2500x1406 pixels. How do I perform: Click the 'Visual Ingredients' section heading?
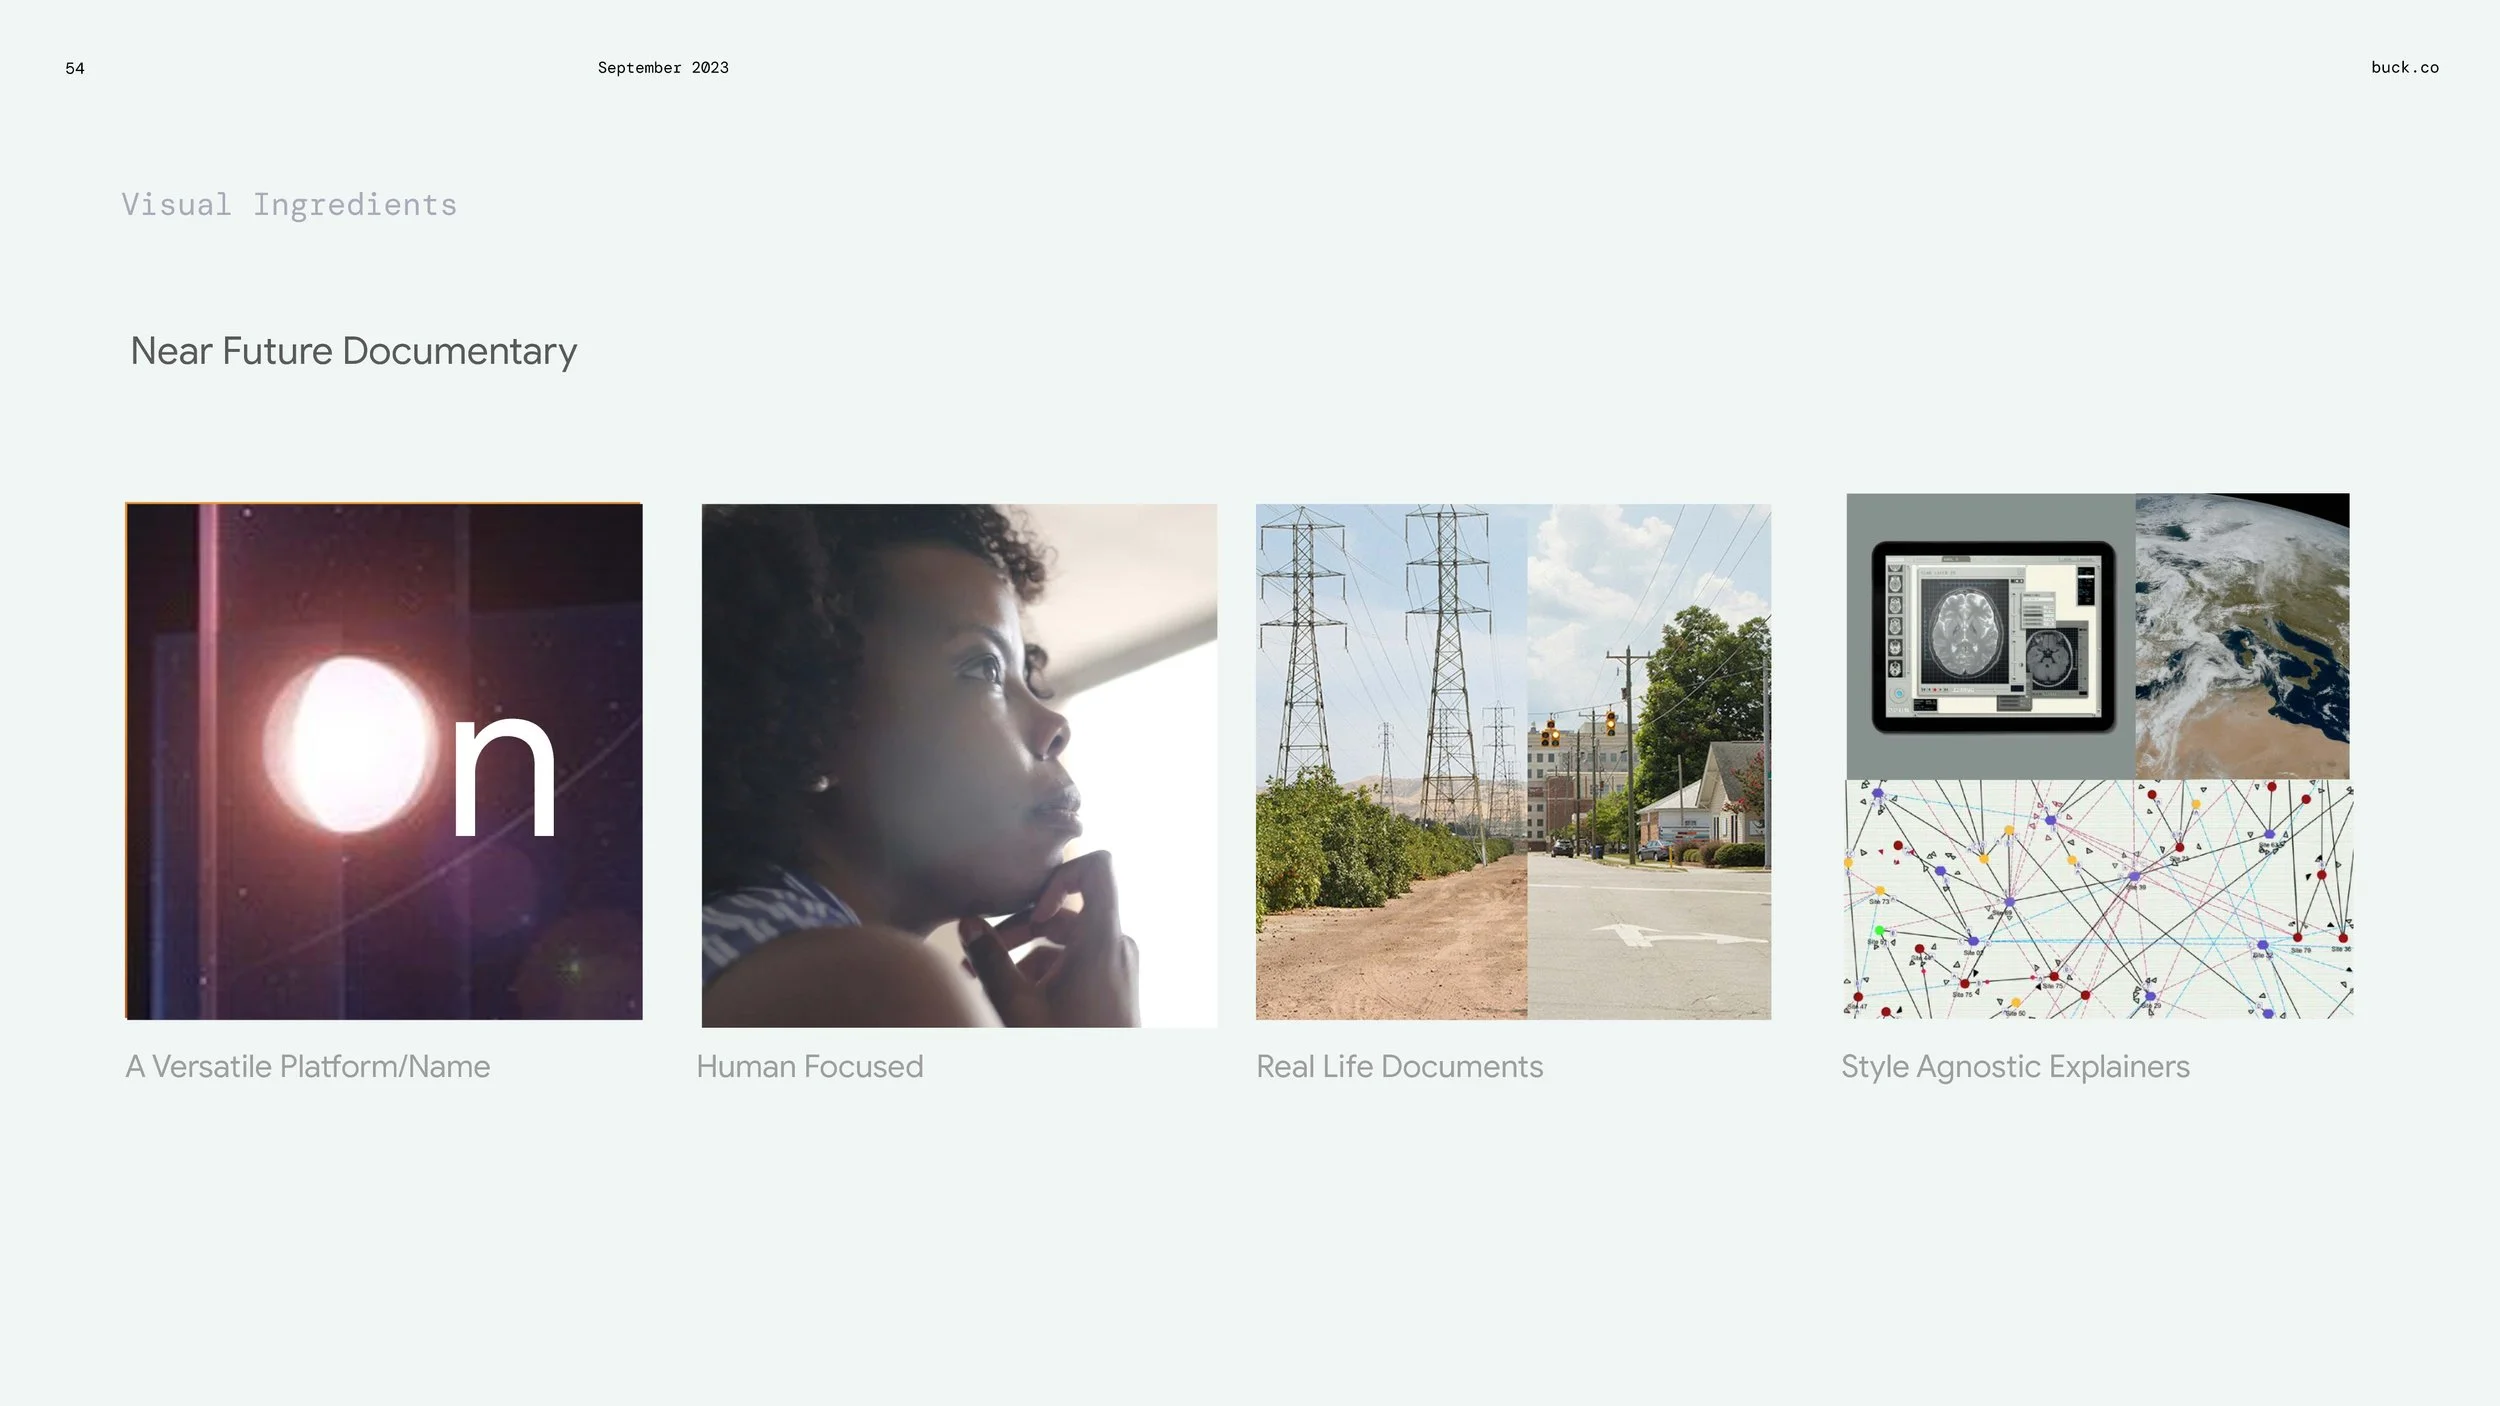coord(289,205)
